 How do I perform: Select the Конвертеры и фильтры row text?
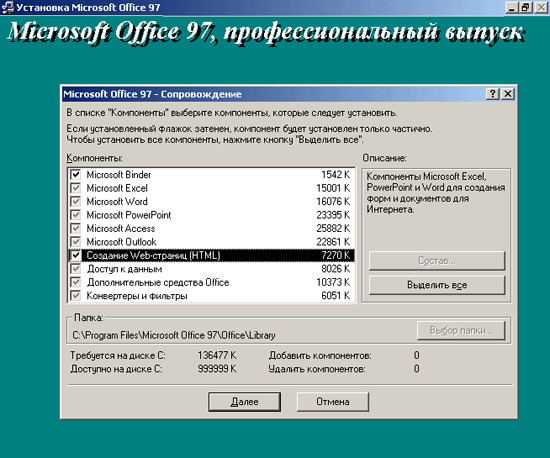137,296
